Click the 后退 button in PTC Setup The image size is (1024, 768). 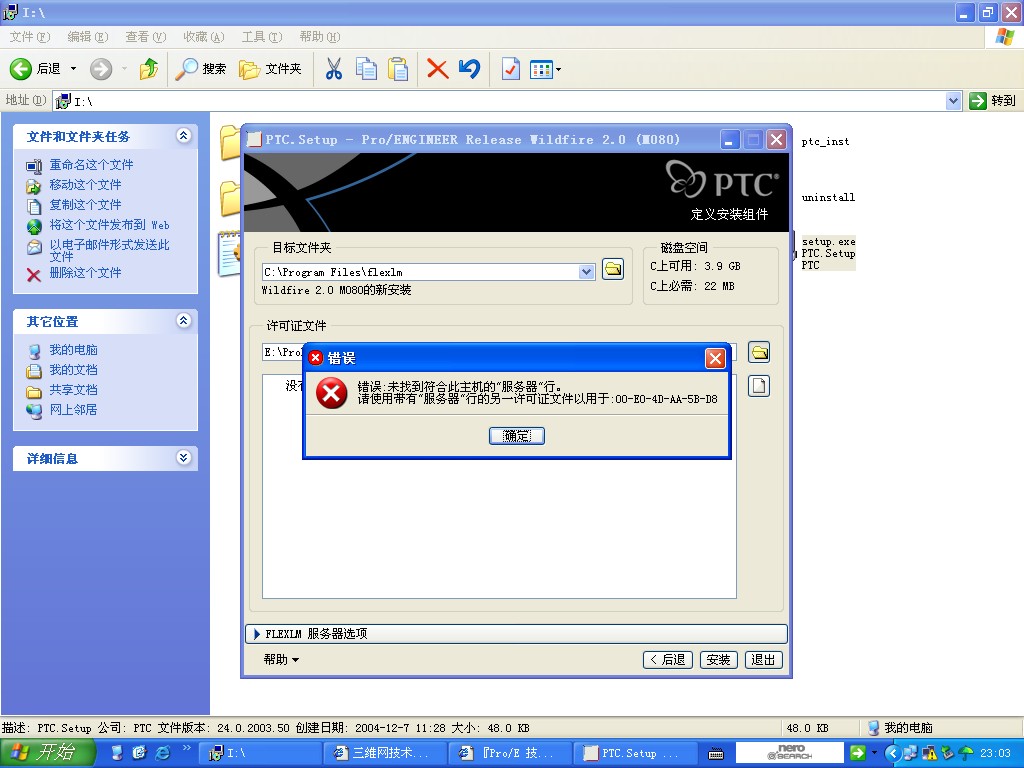coord(667,660)
